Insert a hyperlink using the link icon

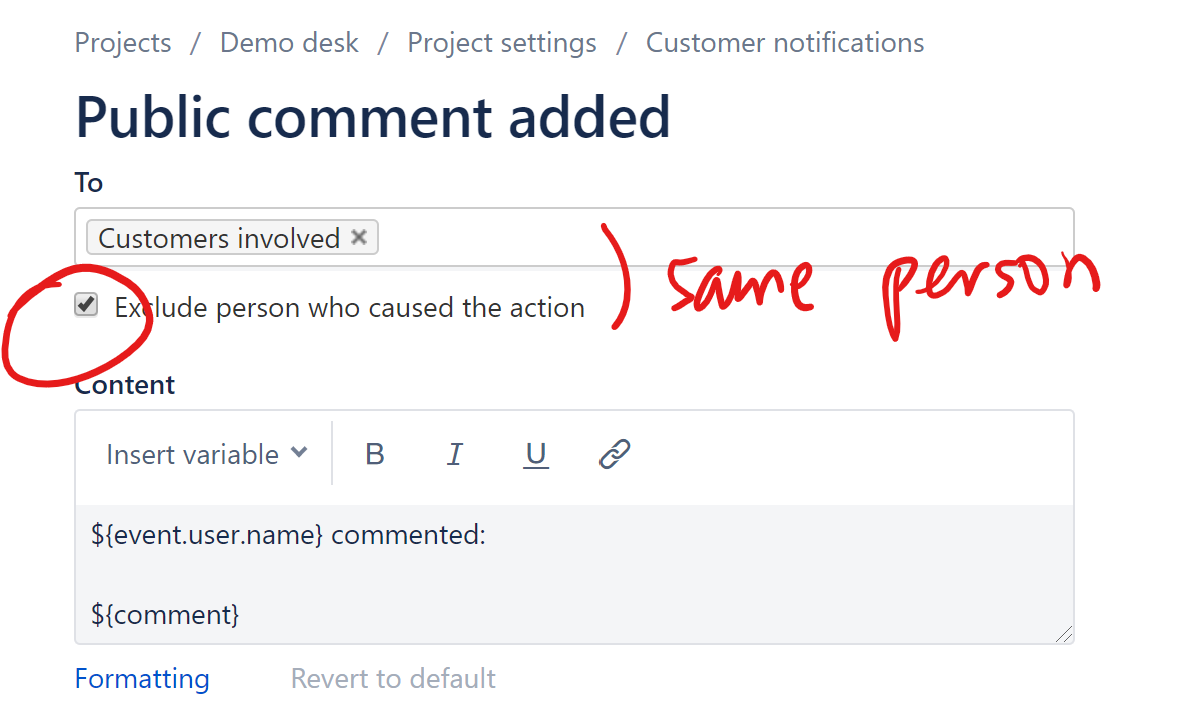(x=614, y=454)
